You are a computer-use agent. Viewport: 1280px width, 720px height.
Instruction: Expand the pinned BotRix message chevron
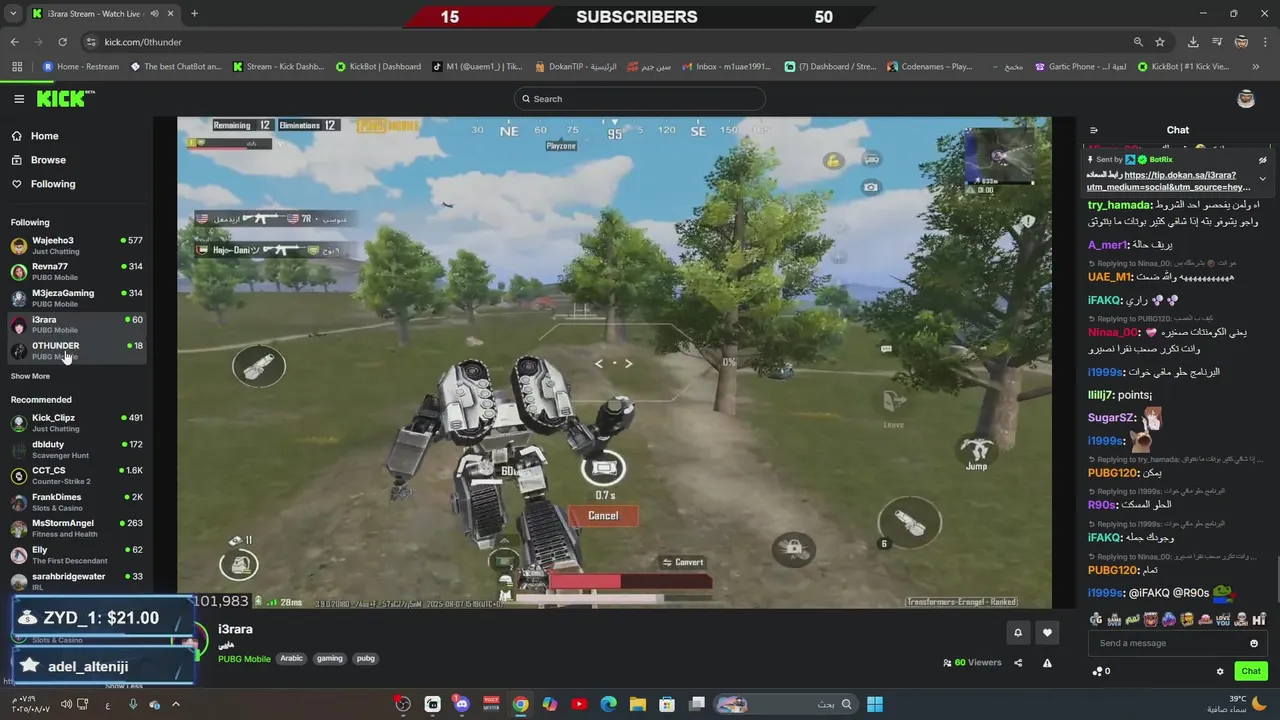1262,178
